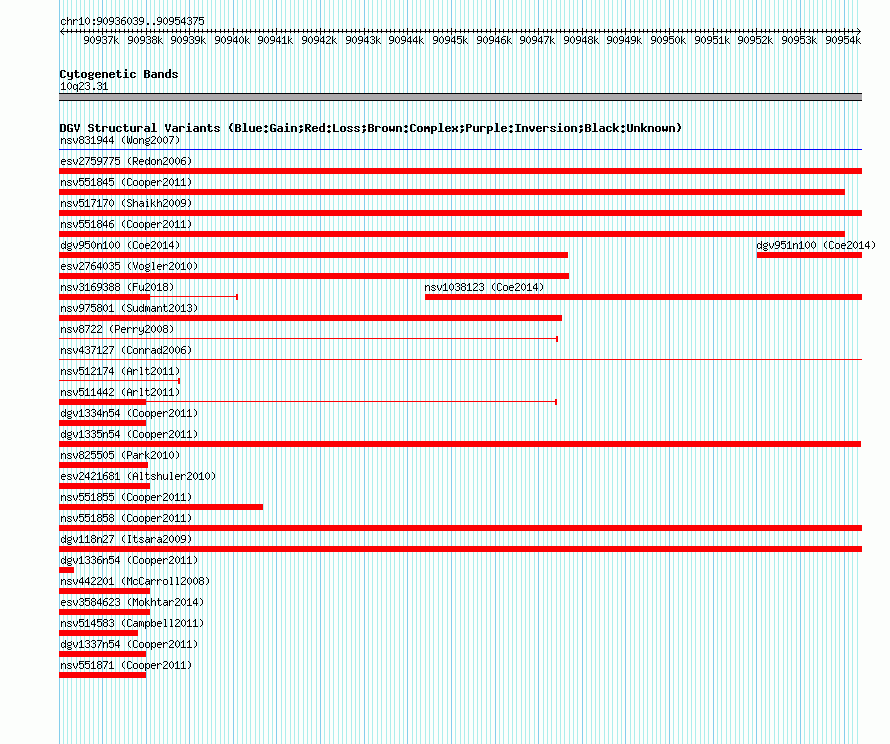Select the nsv442201 (McCarroll2008) label
This screenshot has height=744, width=890.
135,581
